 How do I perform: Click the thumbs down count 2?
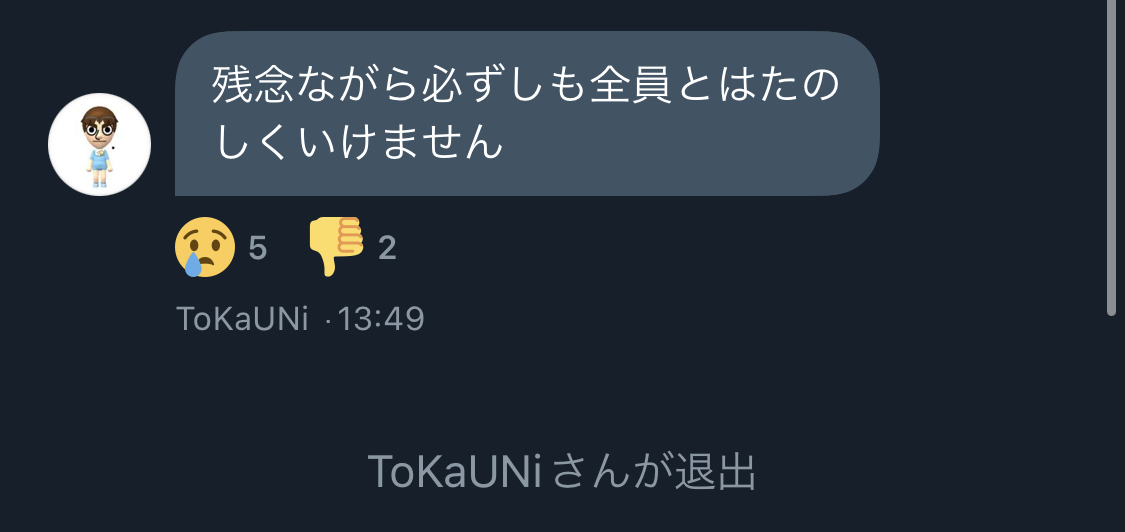pos(387,249)
